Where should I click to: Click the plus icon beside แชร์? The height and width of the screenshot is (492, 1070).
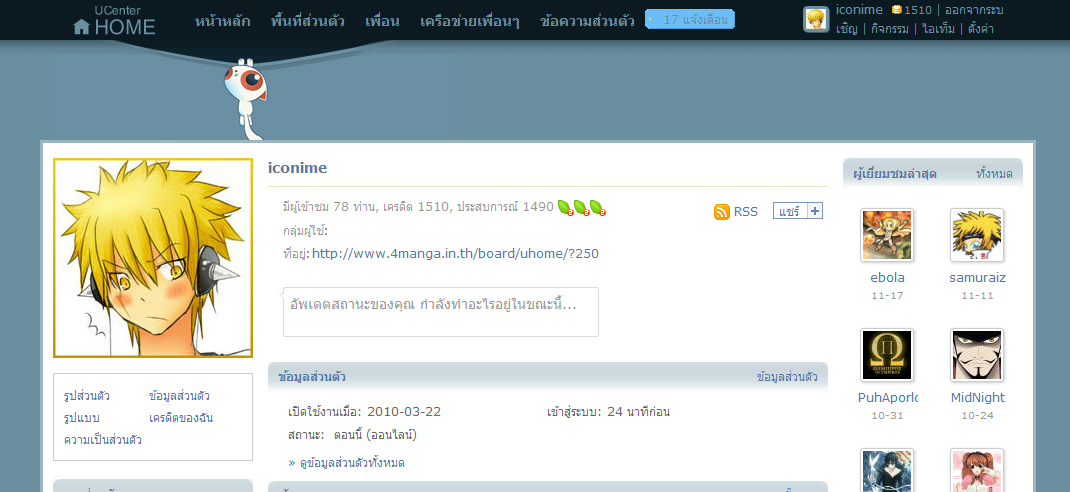coord(815,211)
